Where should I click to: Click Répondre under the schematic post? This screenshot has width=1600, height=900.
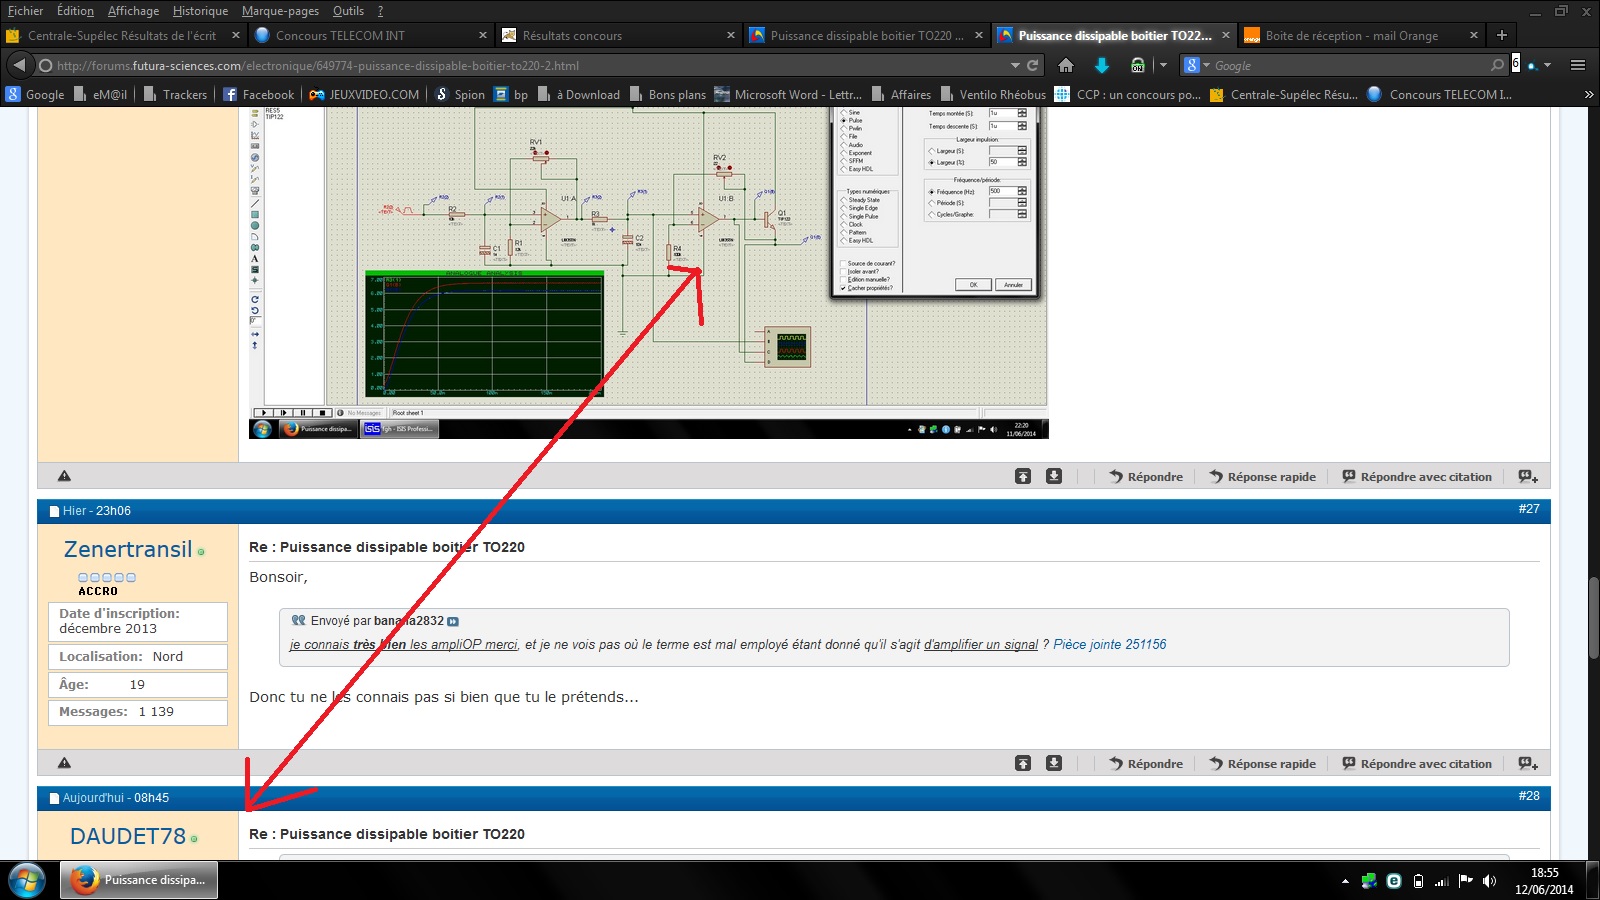1146,477
